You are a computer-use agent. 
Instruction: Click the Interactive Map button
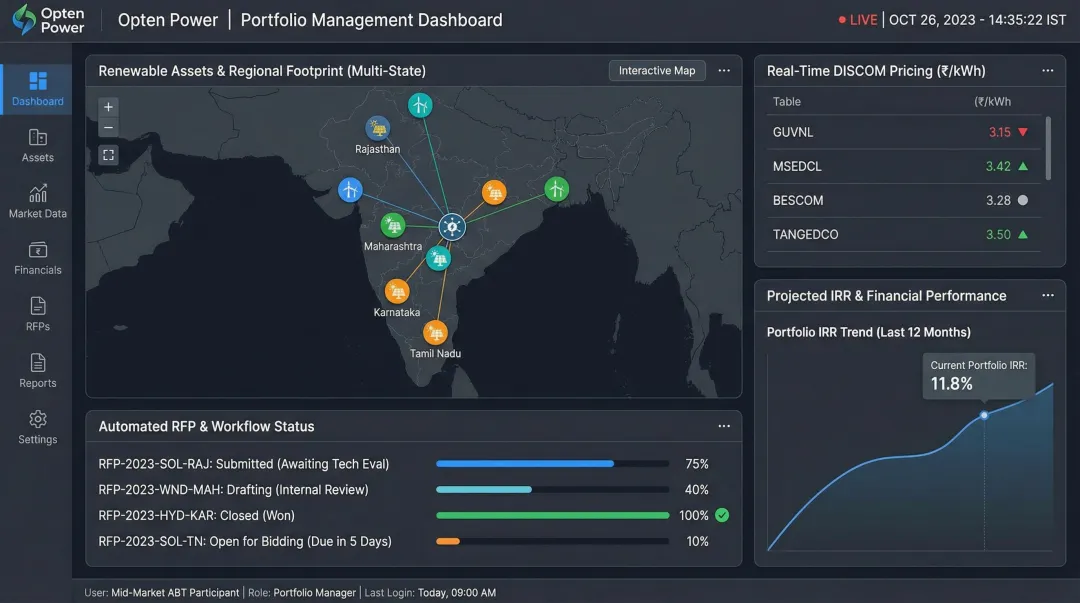point(657,70)
